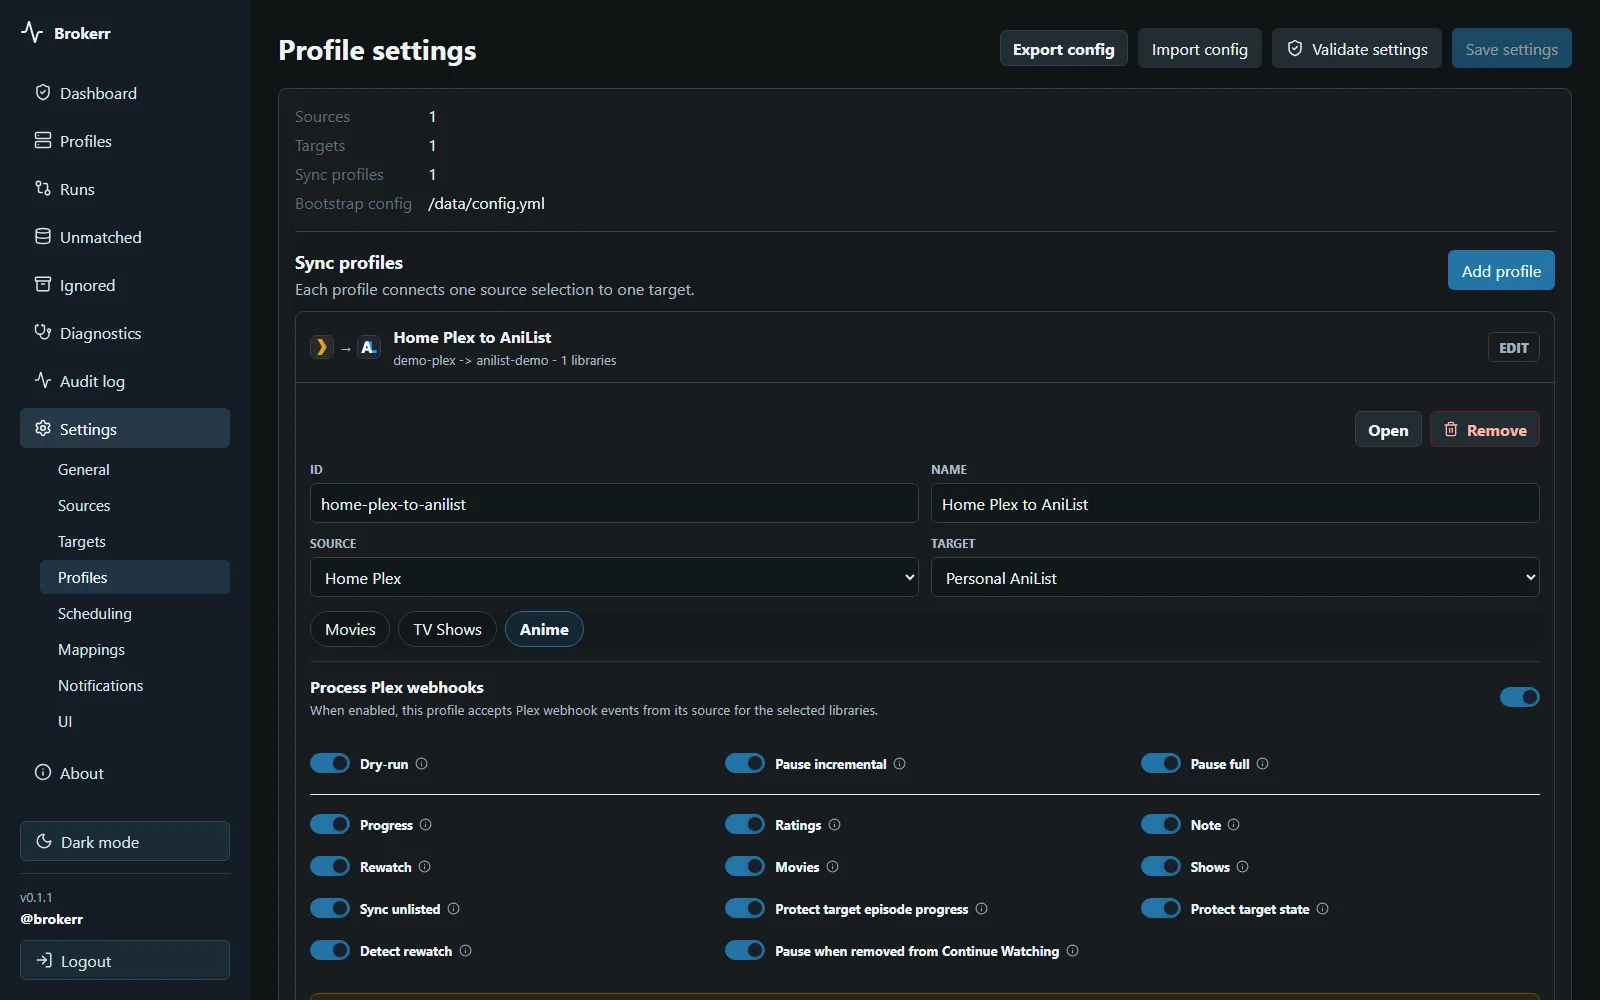The height and width of the screenshot is (1000, 1600).
Task: Click Validate settings button
Action: point(1357,48)
